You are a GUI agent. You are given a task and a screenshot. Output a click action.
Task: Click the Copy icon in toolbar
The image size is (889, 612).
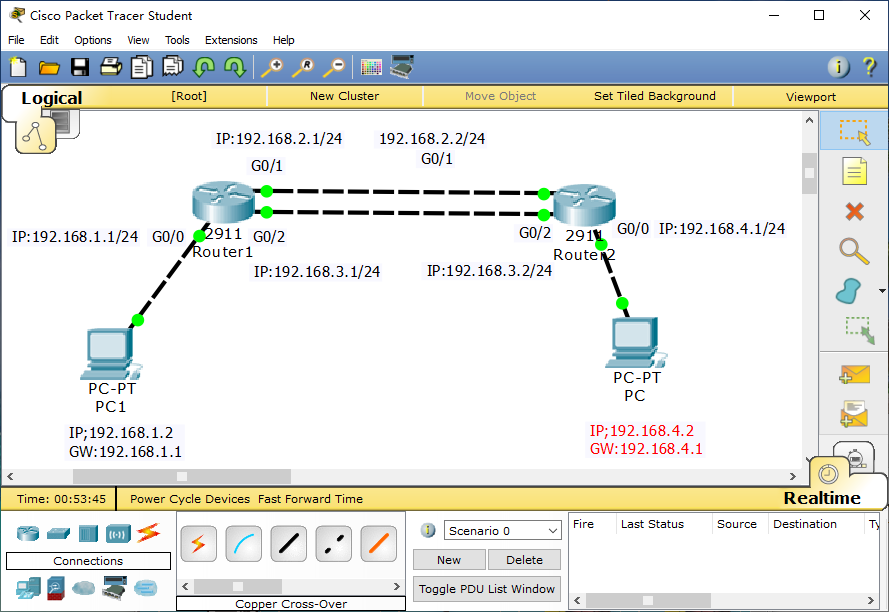pos(142,67)
